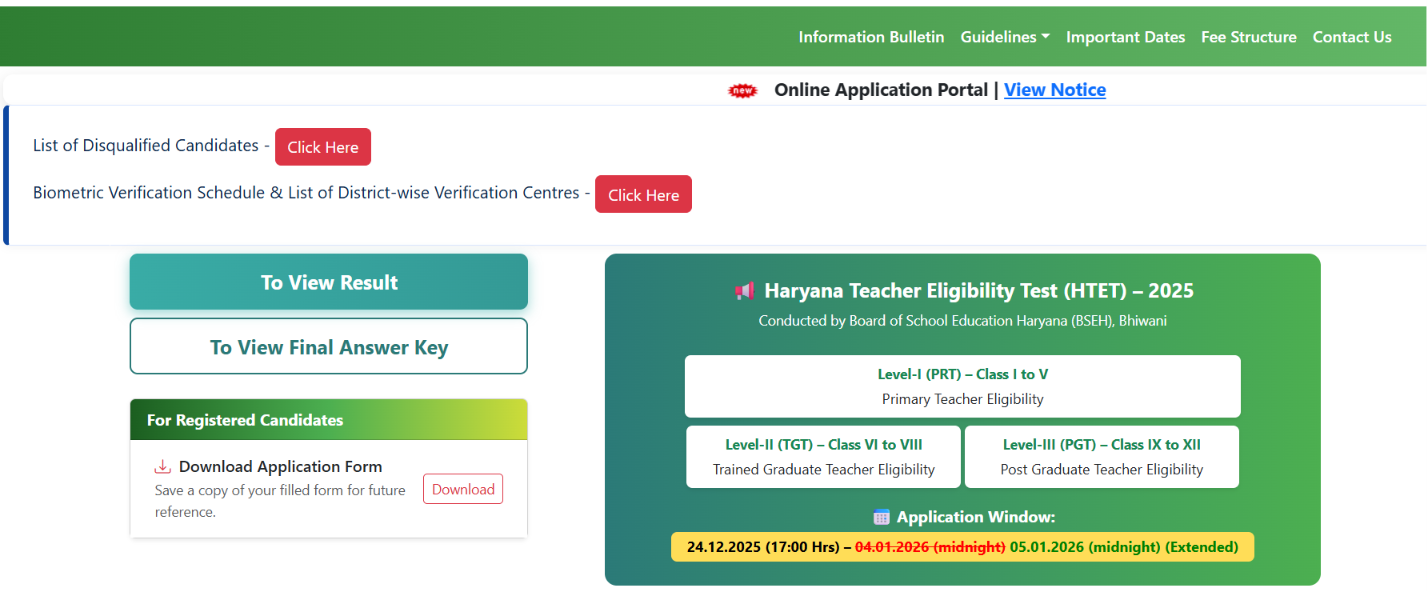
Task: Click the 'Haryana Teacher Eligibility Test (HTET) – 2025' title
Action: [x=979, y=291]
